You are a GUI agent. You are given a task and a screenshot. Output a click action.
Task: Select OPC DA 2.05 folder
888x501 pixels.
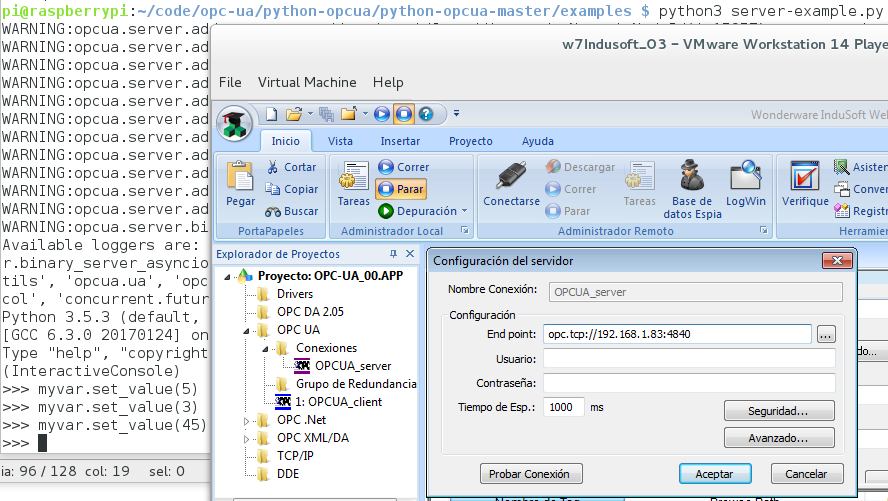coord(310,312)
